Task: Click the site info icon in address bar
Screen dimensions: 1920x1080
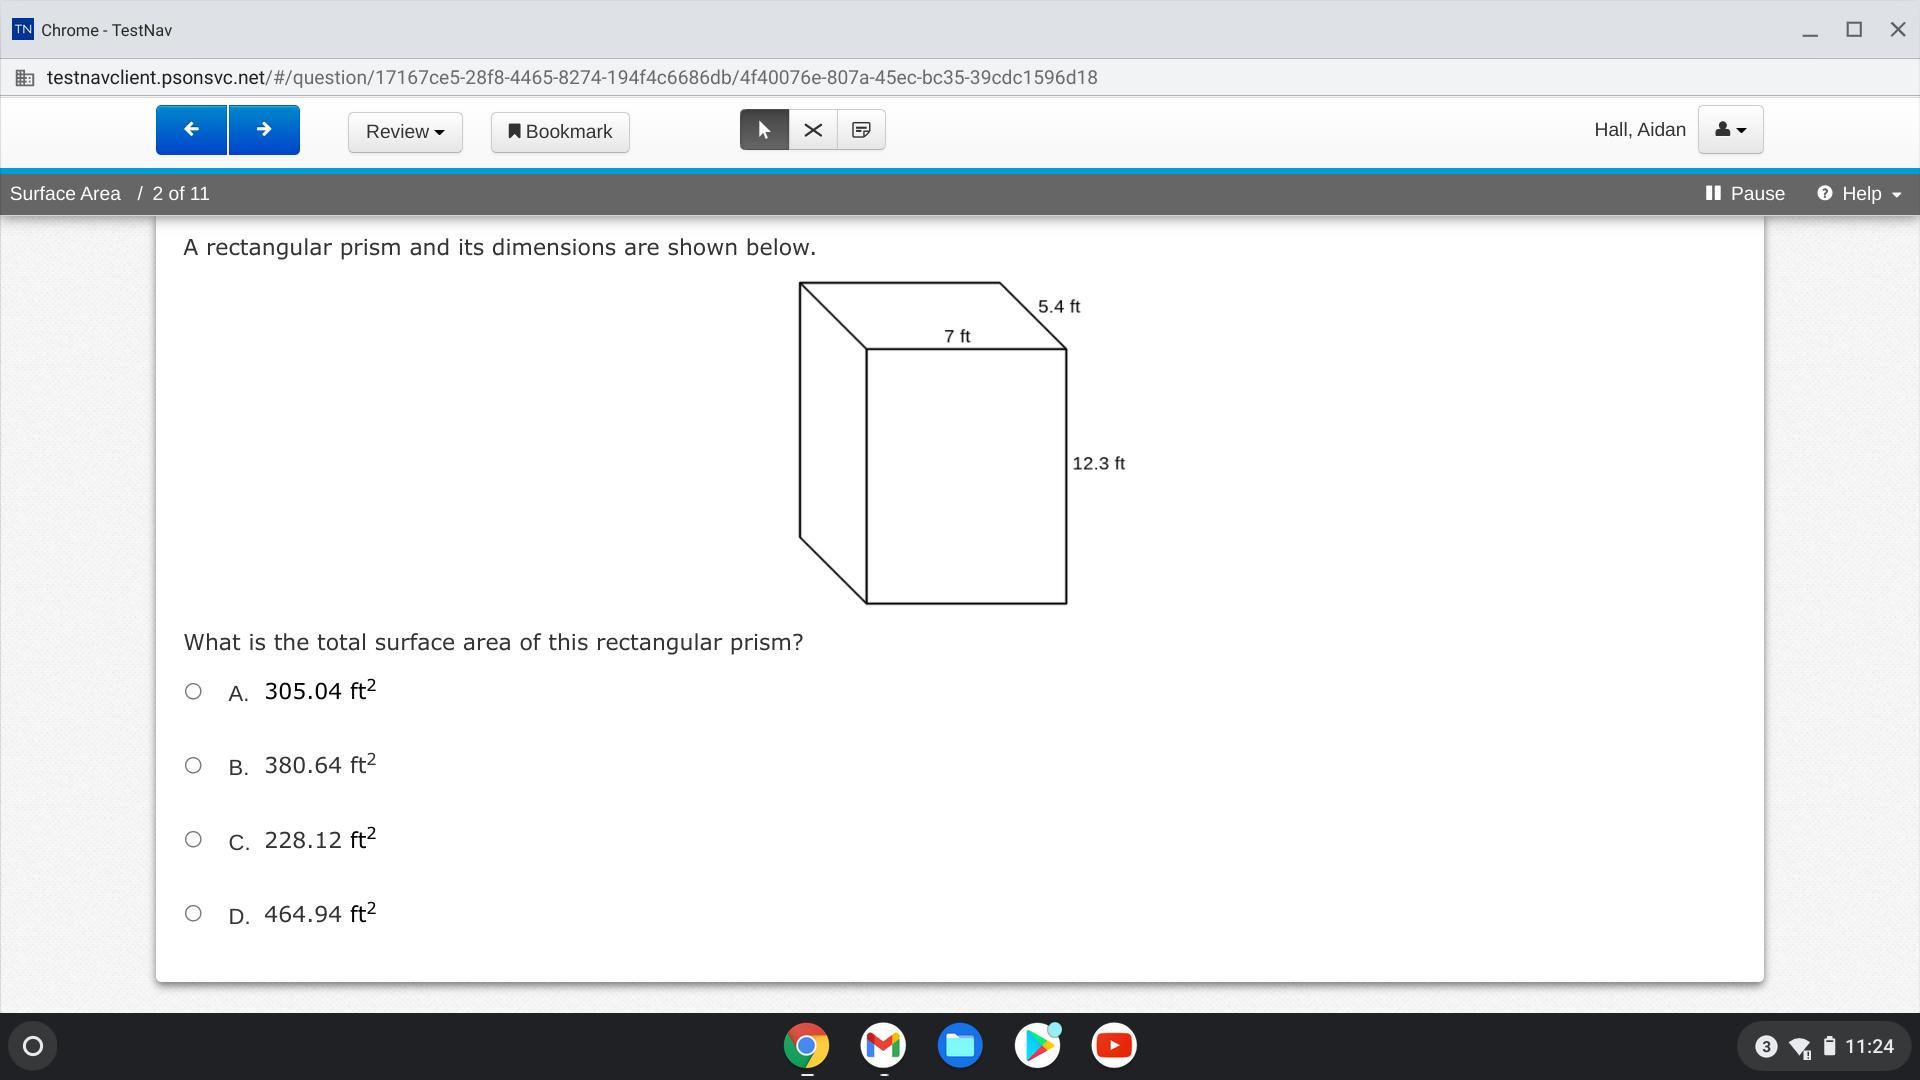Action: click(25, 78)
